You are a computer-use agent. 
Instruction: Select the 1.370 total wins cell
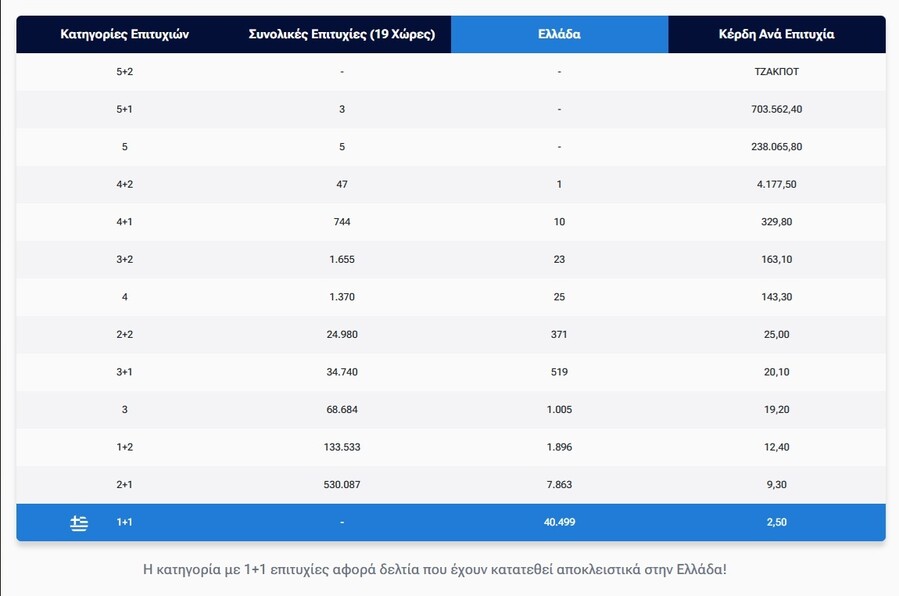tap(342, 297)
